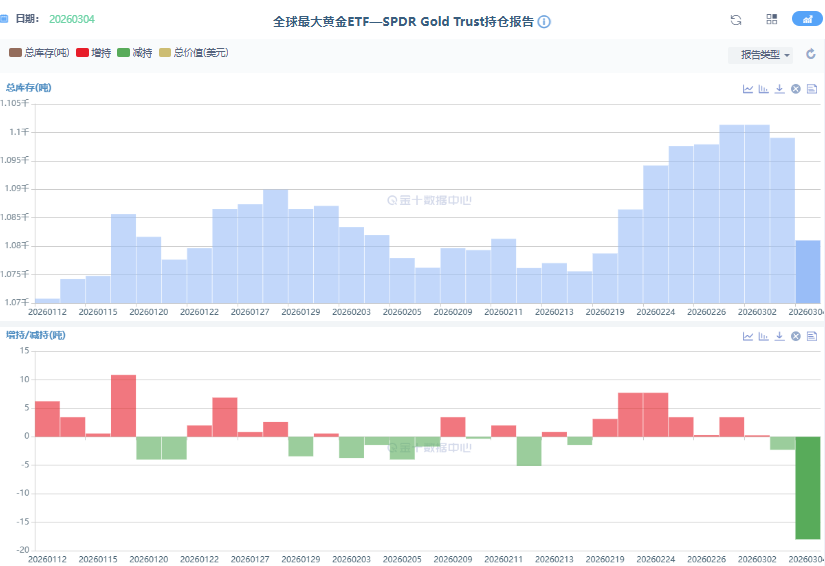Switch 总库存 chart to bar view
The width and height of the screenshot is (825, 566).
point(763,89)
